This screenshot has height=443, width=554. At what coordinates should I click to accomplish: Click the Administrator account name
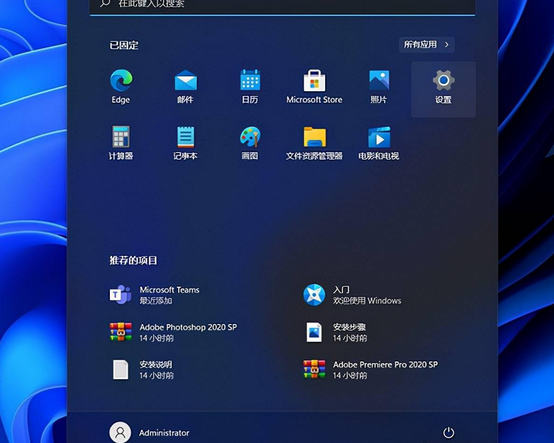tap(164, 433)
